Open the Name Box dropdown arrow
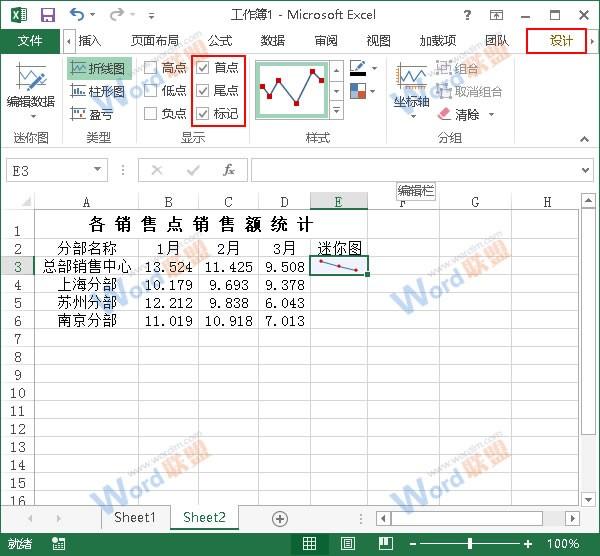This screenshot has height=556, width=600. pos(98,169)
